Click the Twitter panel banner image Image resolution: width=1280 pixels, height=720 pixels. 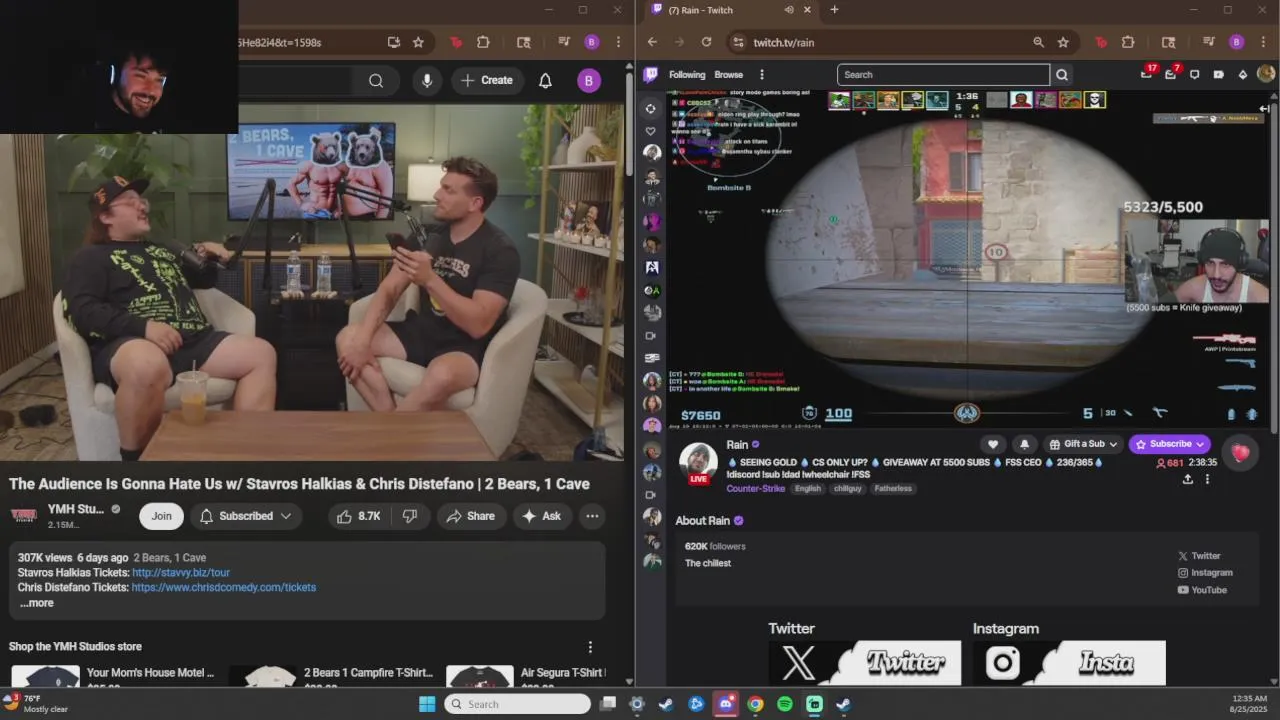(864, 663)
